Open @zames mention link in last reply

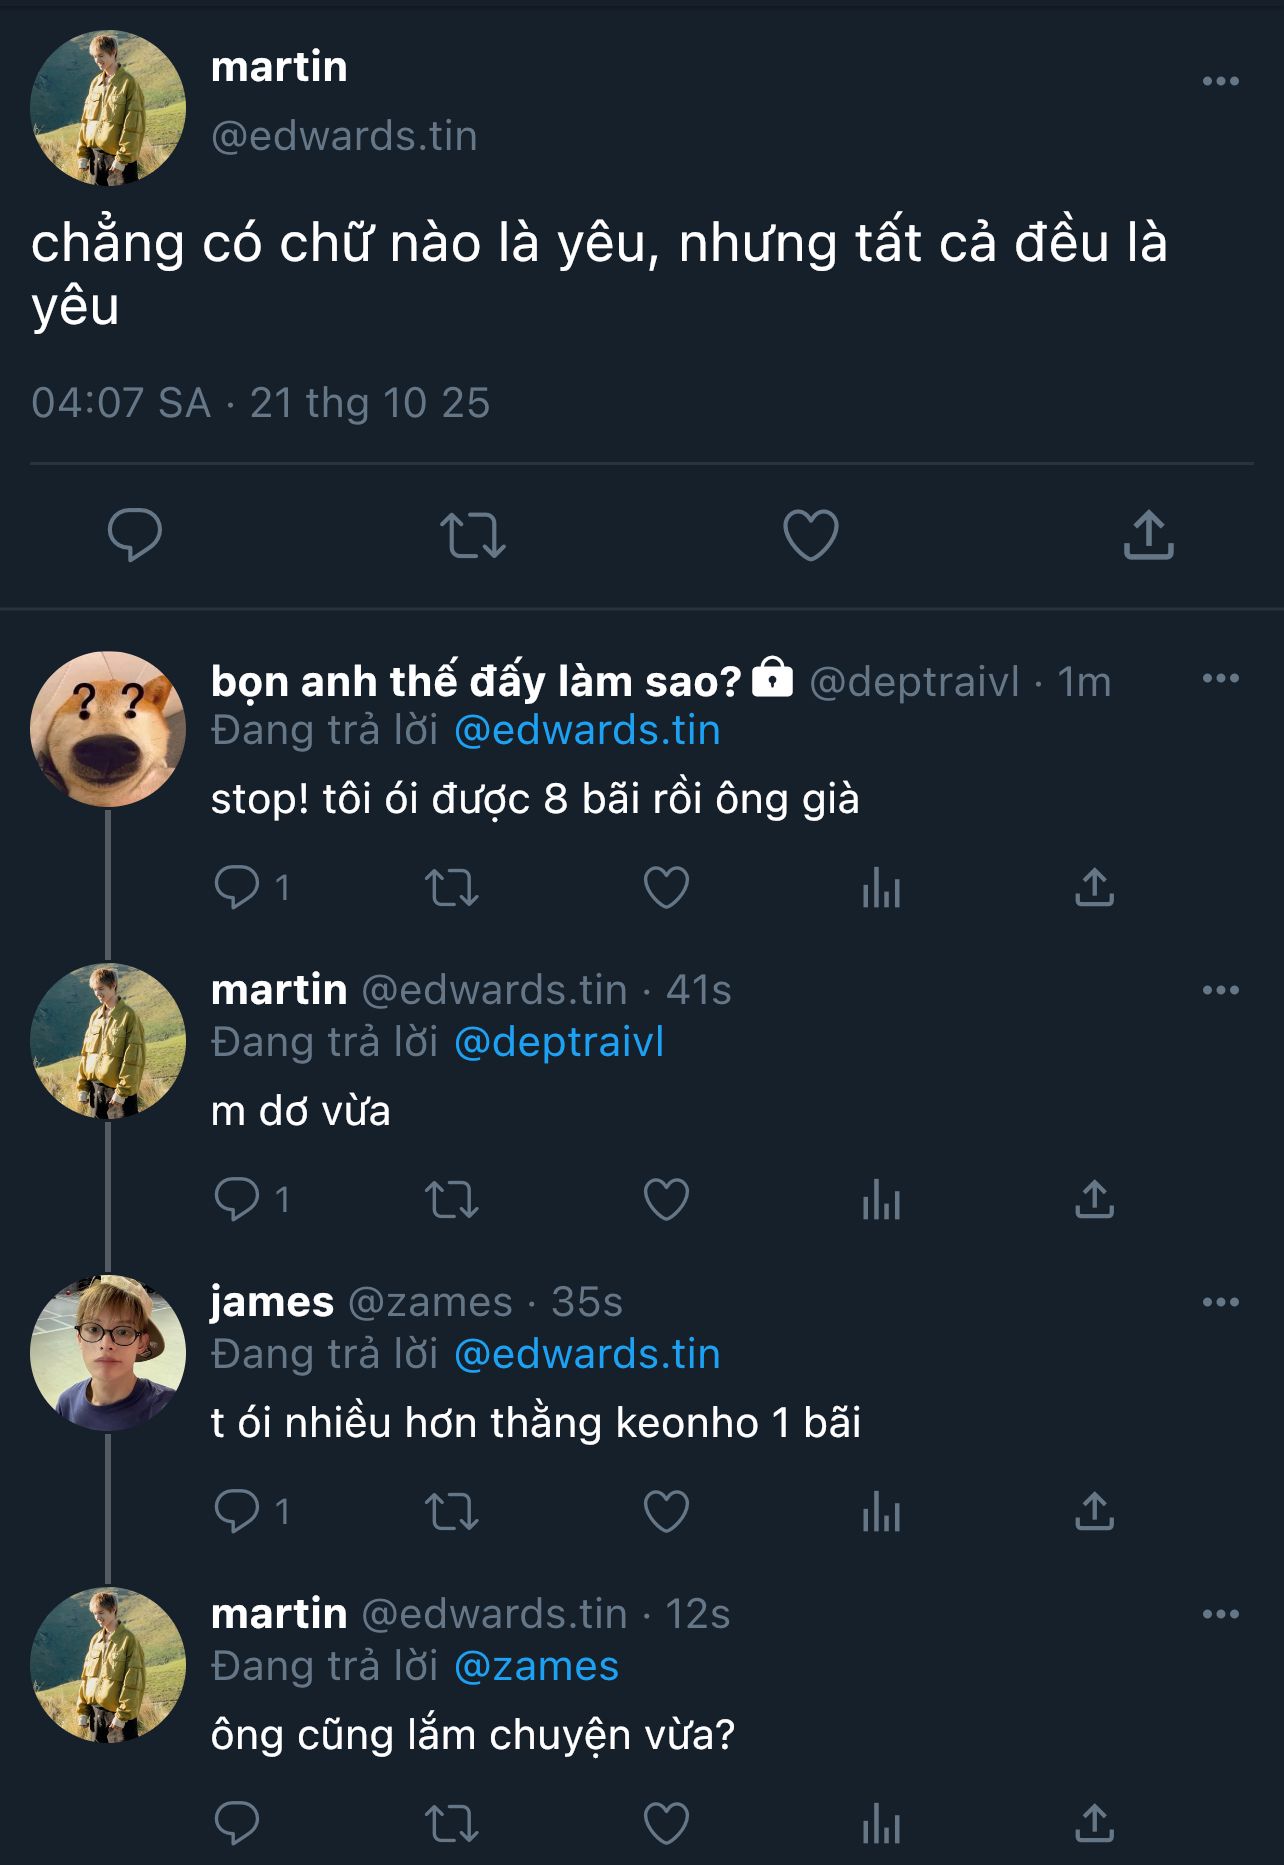[536, 1667]
